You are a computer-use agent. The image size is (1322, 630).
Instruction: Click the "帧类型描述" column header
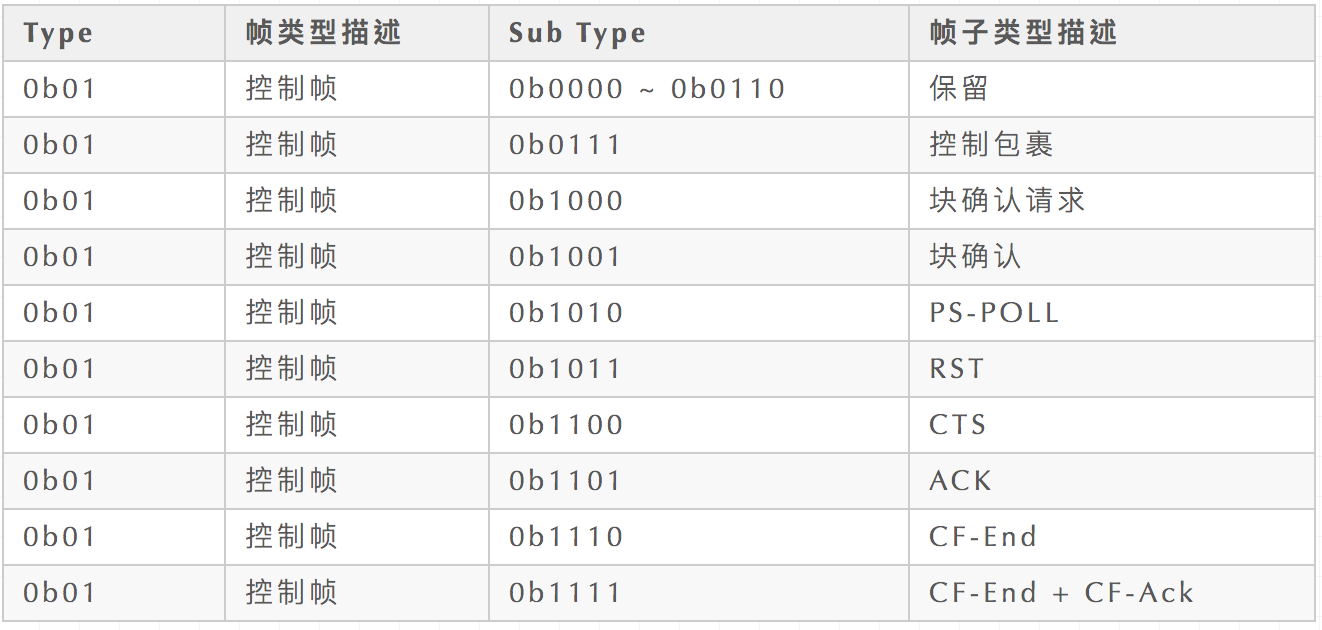tap(323, 33)
